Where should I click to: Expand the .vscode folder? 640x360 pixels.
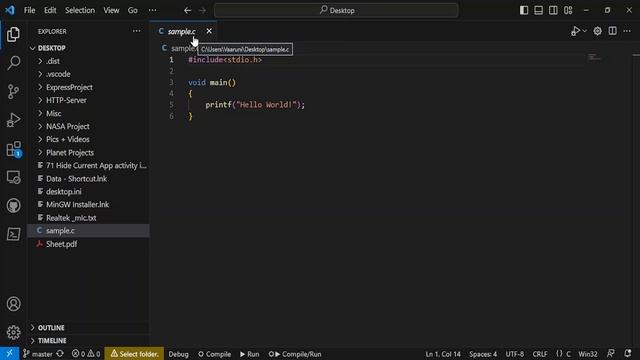pyautogui.click(x=88, y=74)
